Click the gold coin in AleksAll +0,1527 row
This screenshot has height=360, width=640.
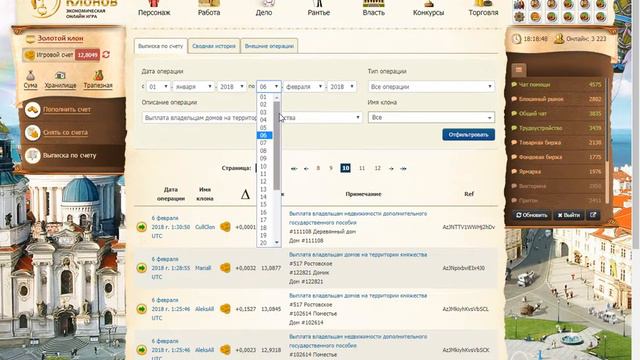pyautogui.click(x=225, y=309)
